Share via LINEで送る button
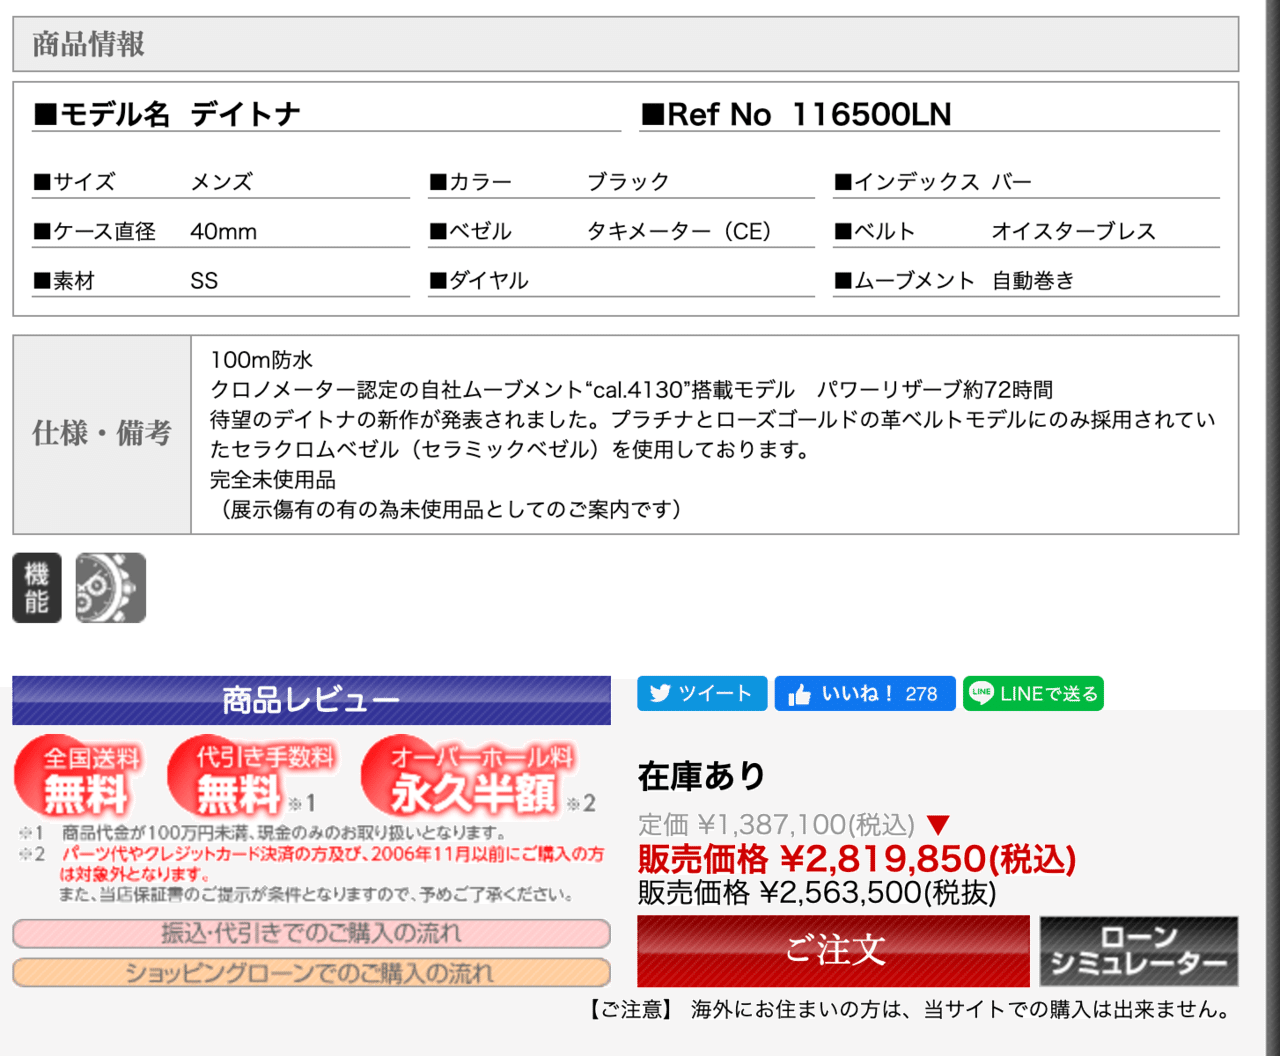 click(x=1033, y=694)
